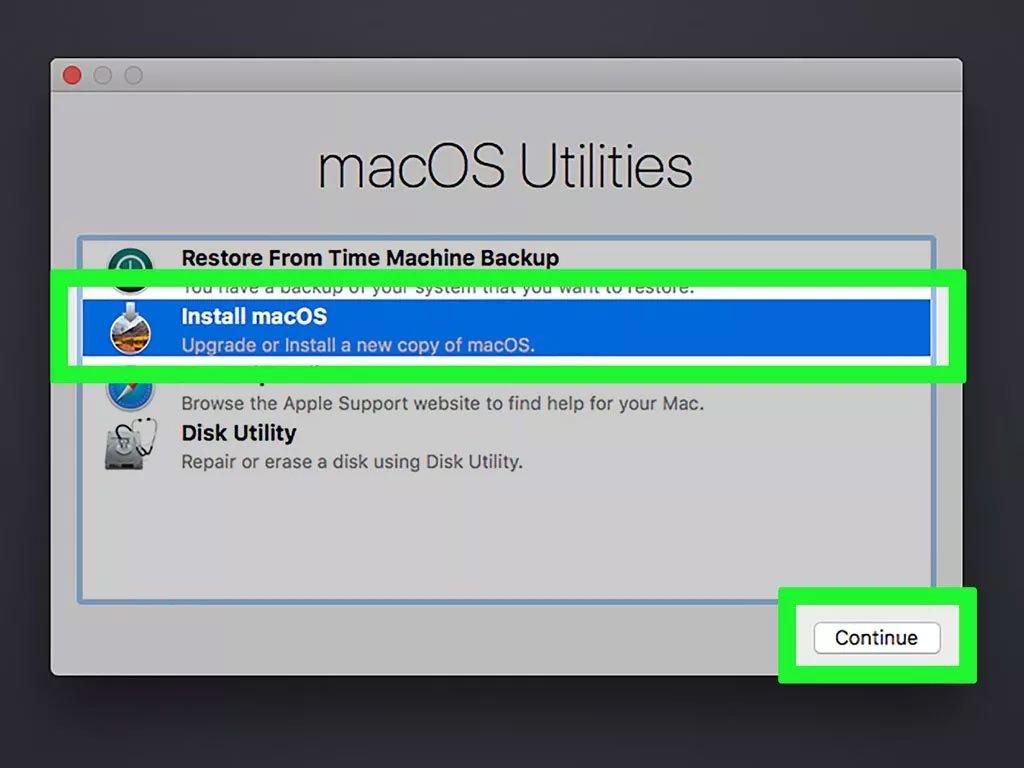Select the Safari compass icon
The image size is (1024, 768).
click(130, 396)
